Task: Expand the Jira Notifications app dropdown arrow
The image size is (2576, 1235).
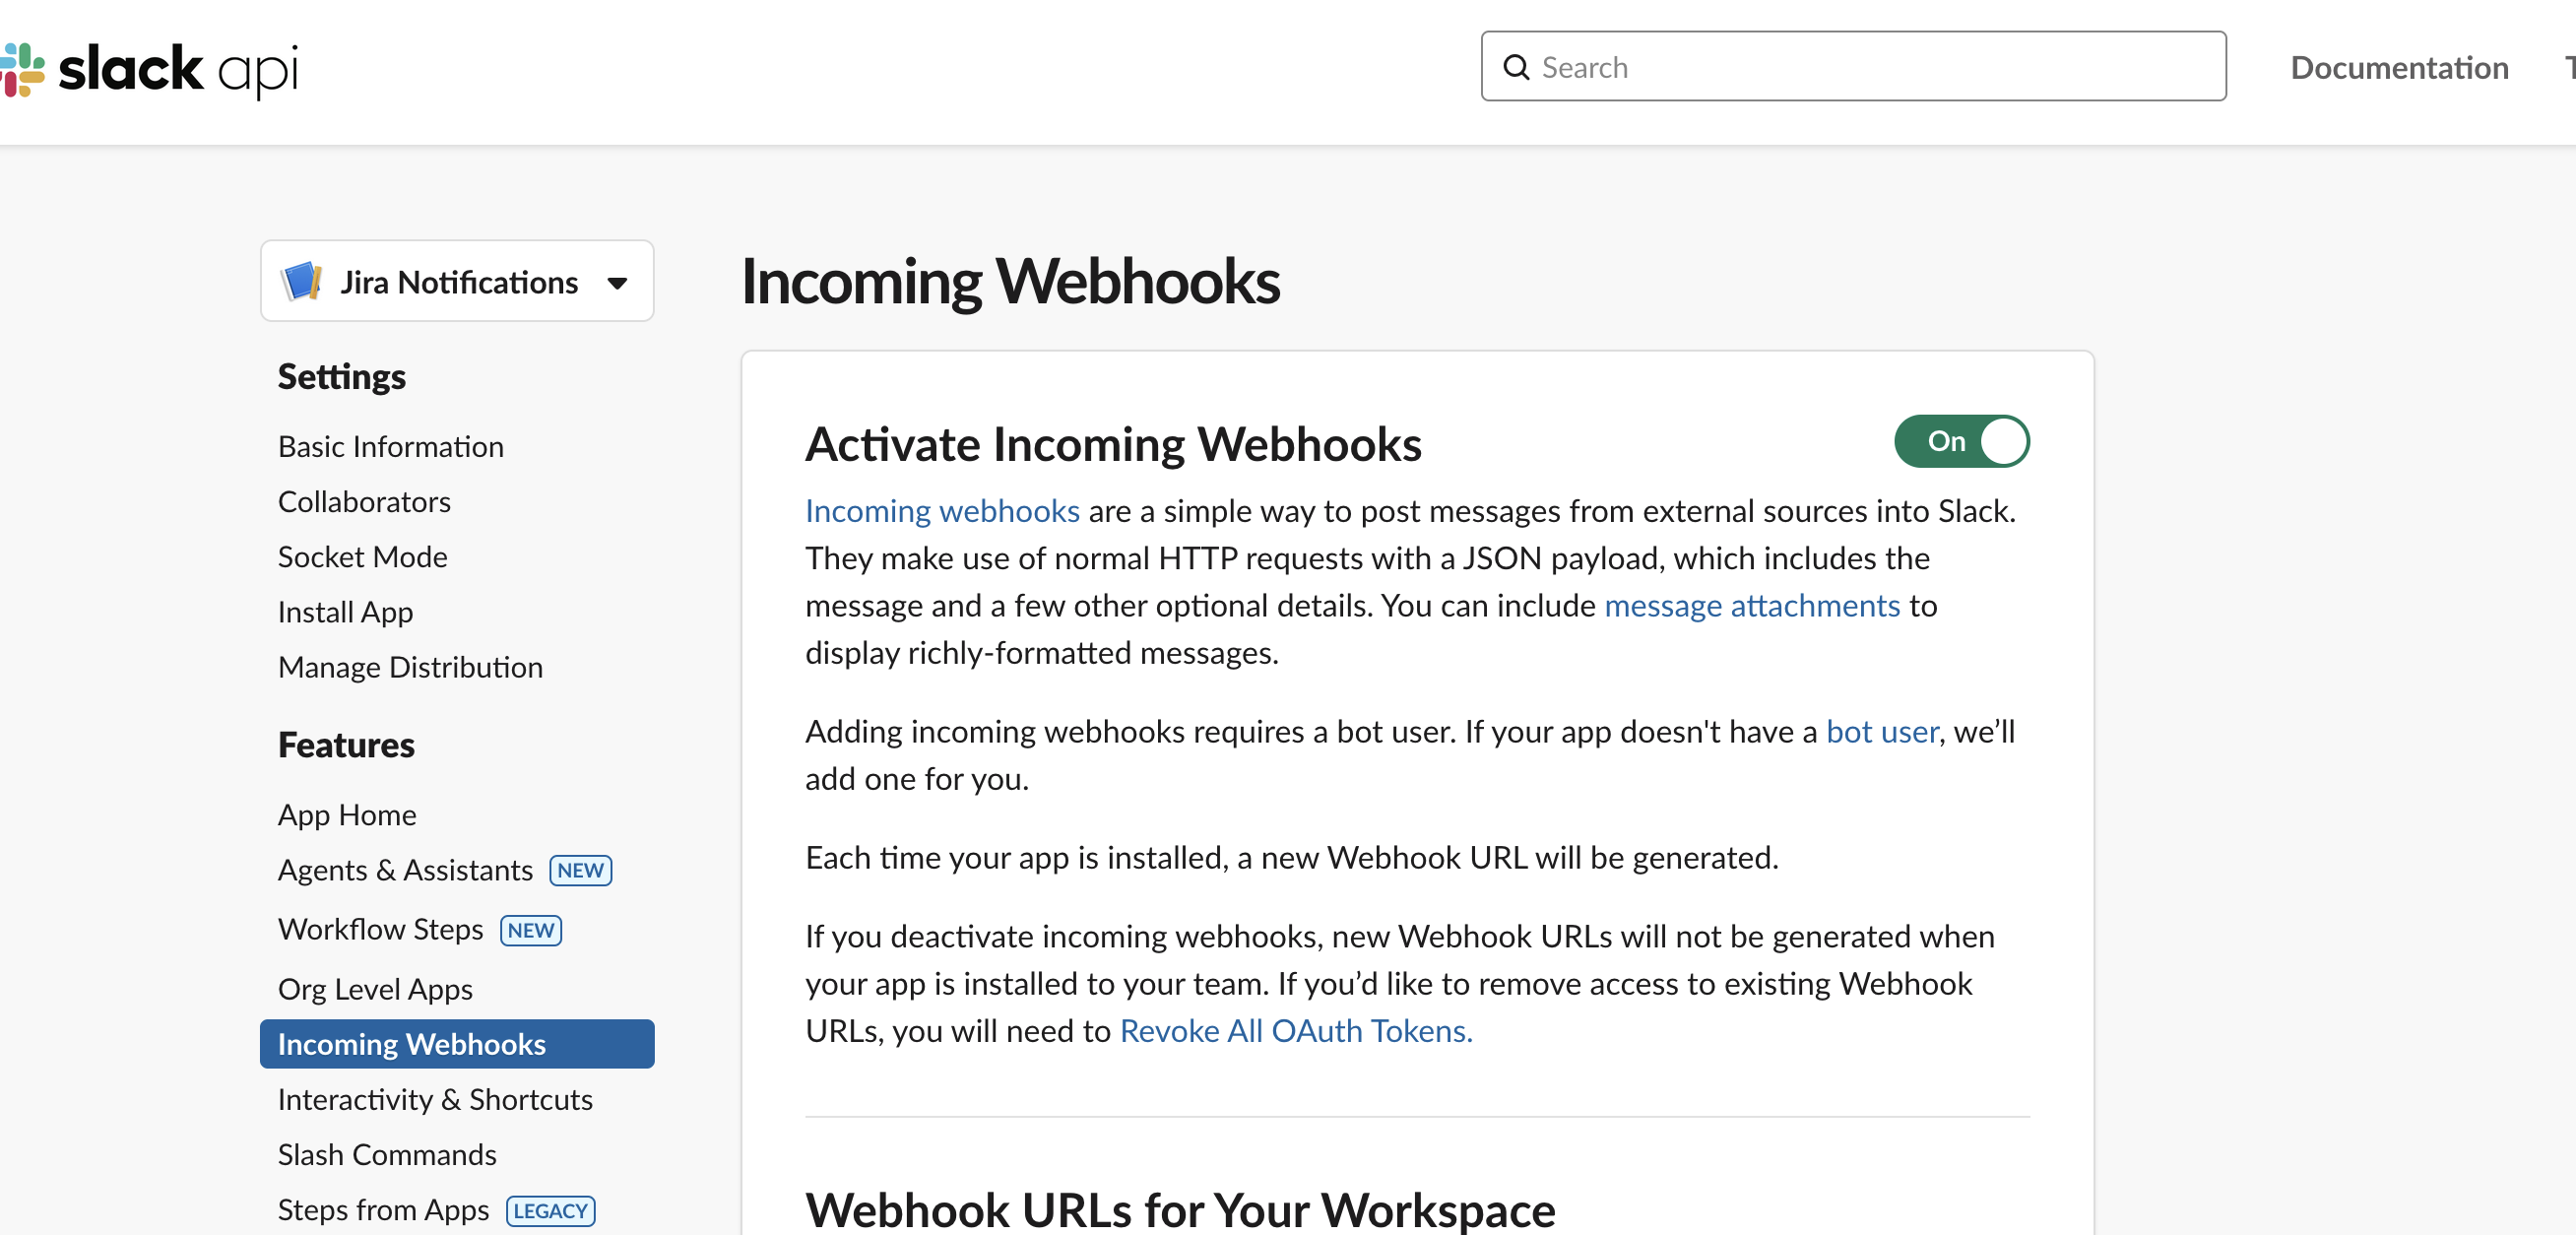Action: pyautogui.click(x=618, y=283)
